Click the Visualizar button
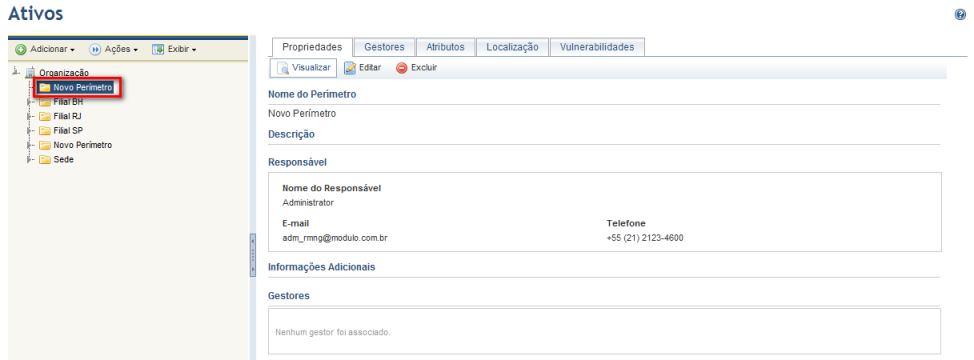 point(303,68)
